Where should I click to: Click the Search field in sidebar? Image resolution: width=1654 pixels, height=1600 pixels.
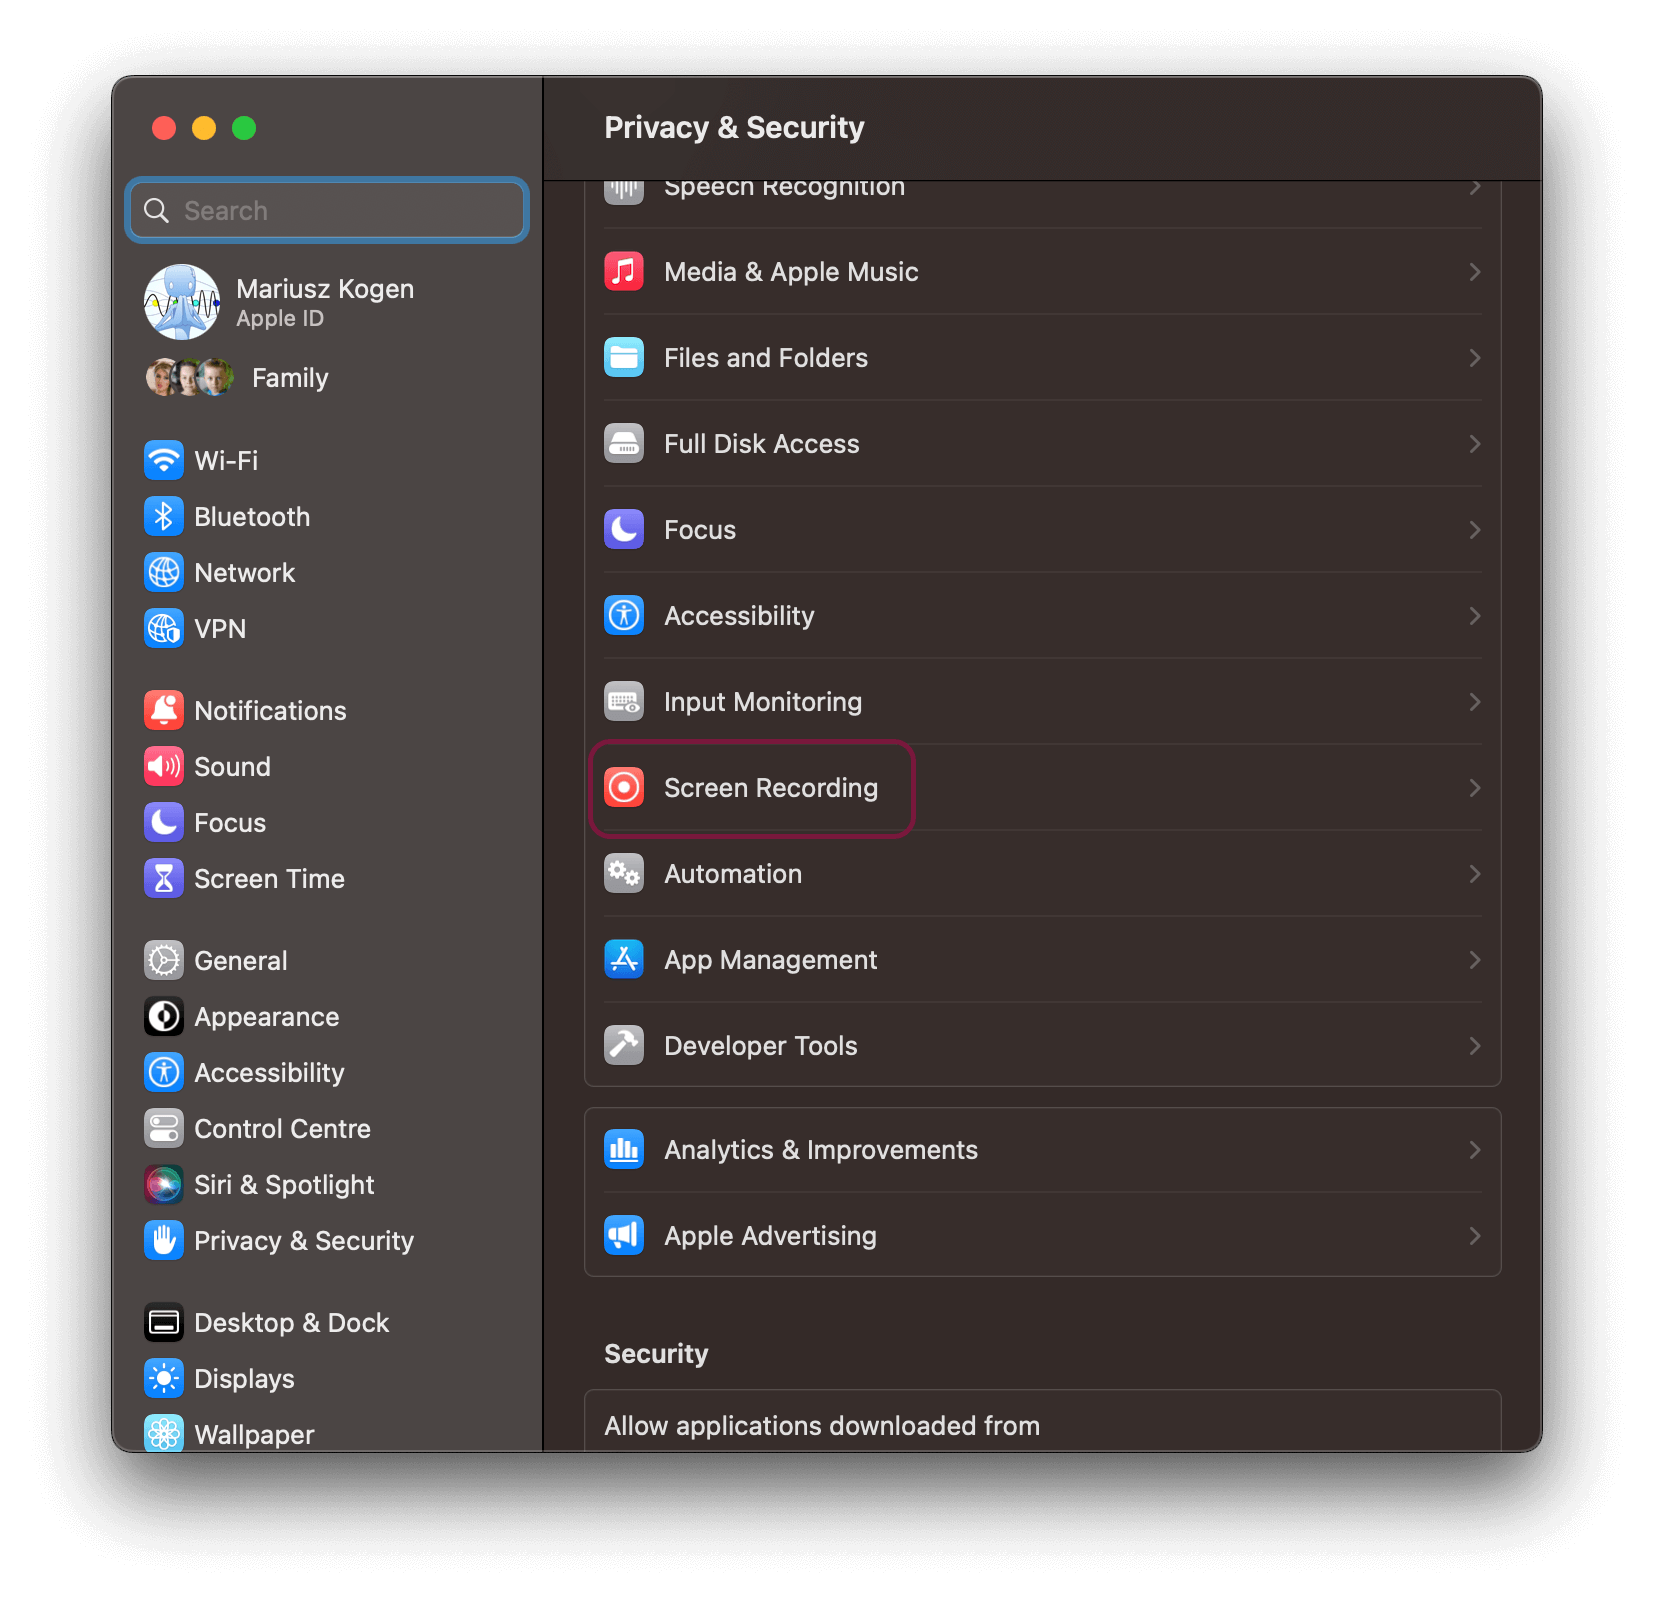pyautogui.click(x=340, y=211)
